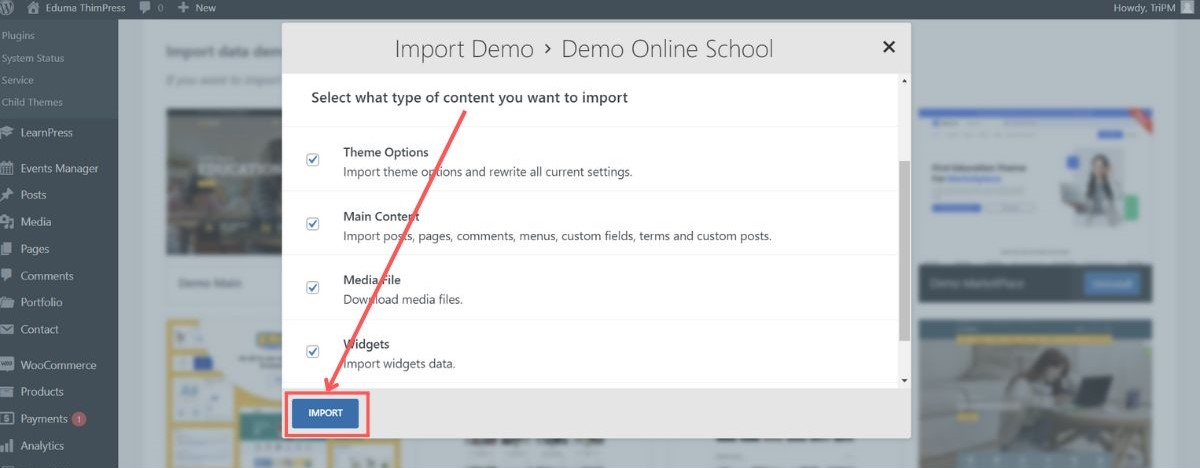Viewport: 1200px width, 468px height.
Task: Uncheck the Theme Options checkbox
Action: 313,160
